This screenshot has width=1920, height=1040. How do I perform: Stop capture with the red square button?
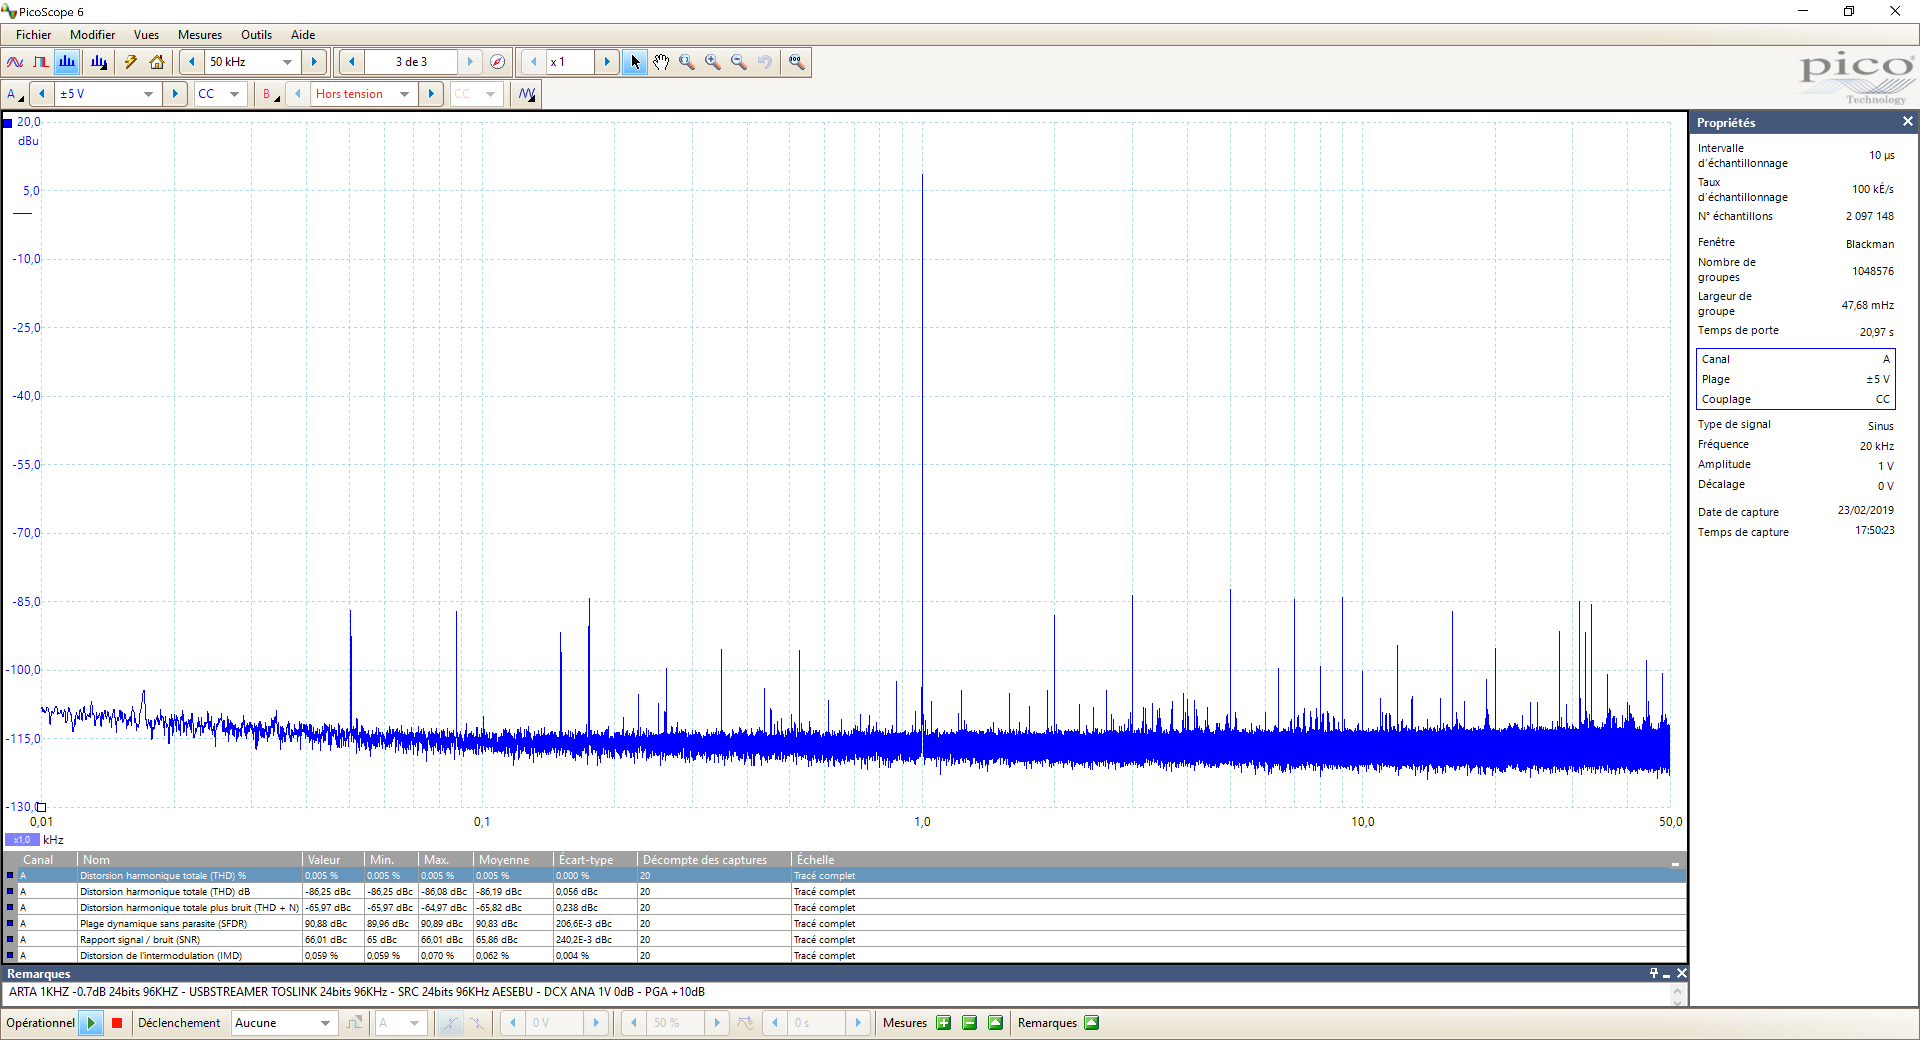pyautogui.click(x=117, y=1023)
